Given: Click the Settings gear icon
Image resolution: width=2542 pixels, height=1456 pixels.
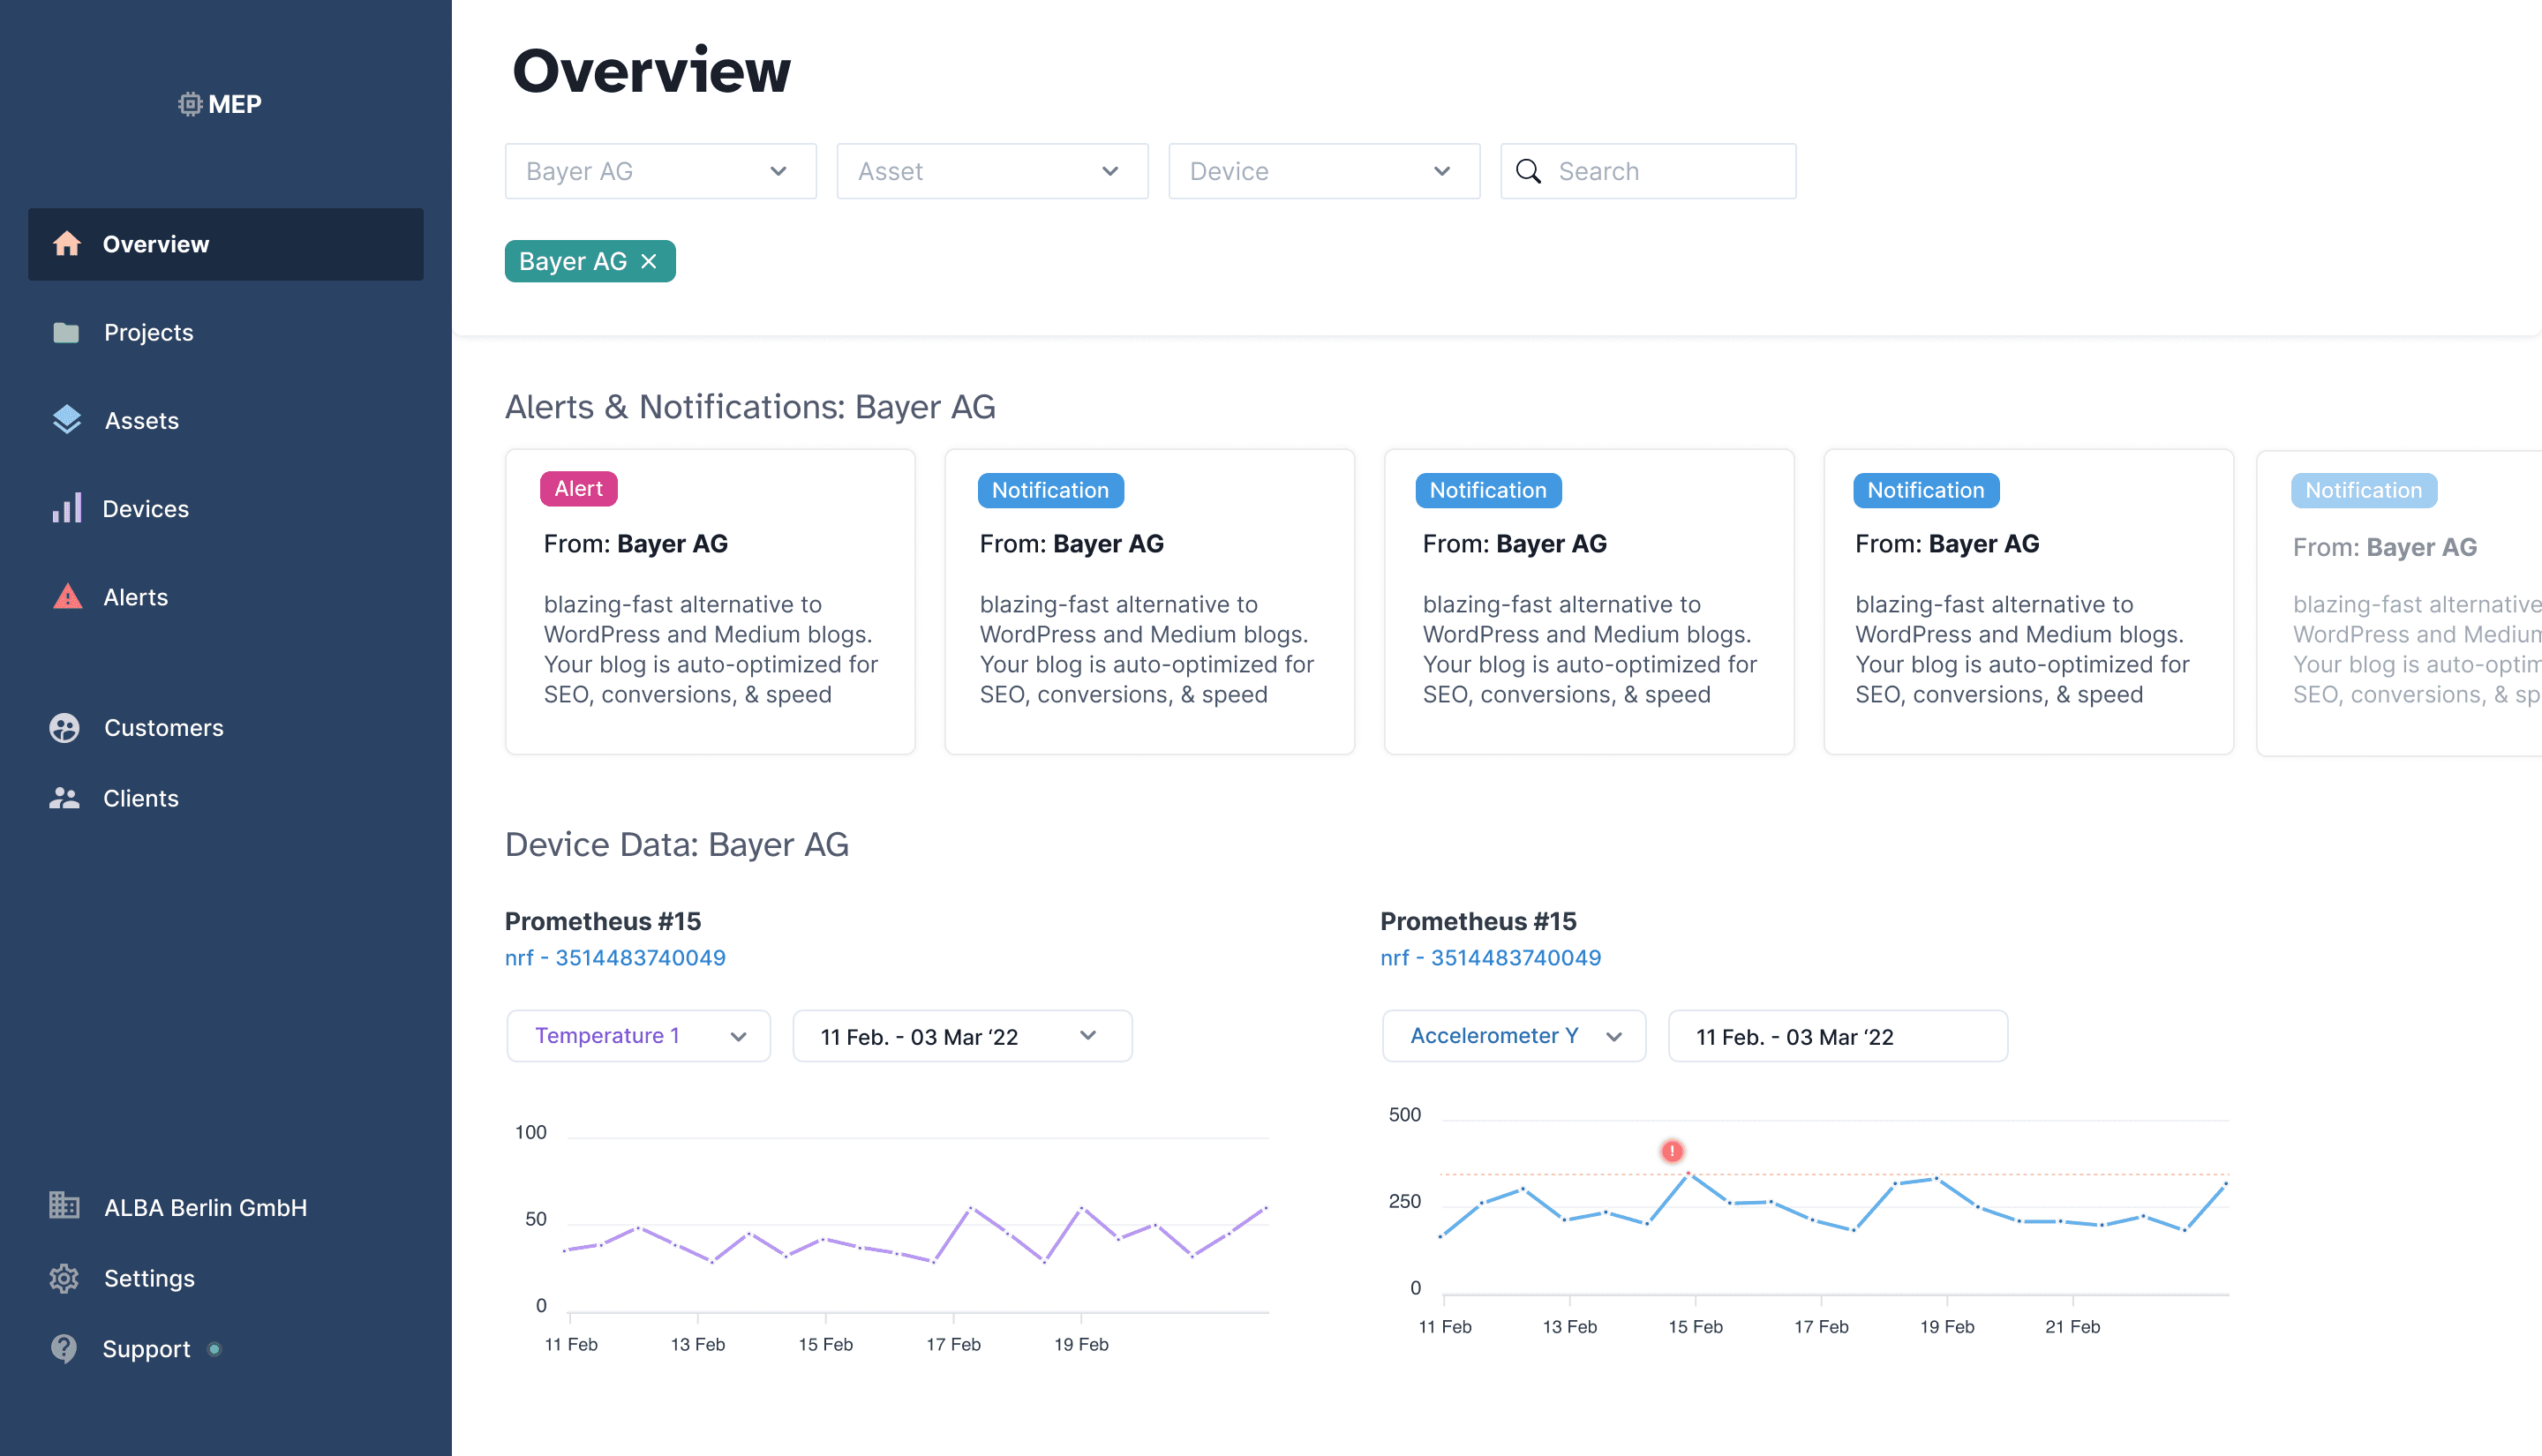Looking at the screenshot, I should coord(65,1278).
